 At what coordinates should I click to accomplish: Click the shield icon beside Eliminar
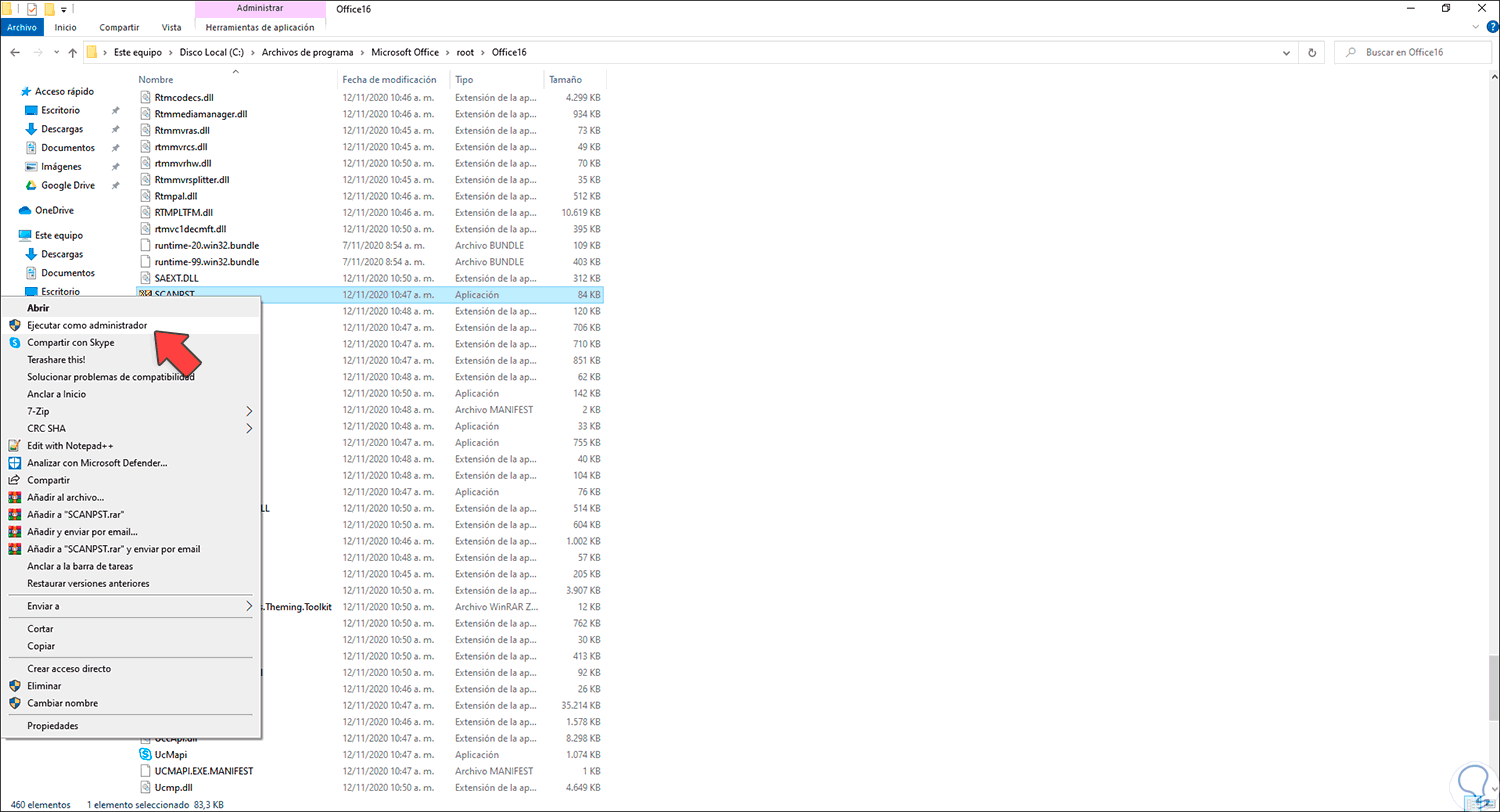click(15, 686)
